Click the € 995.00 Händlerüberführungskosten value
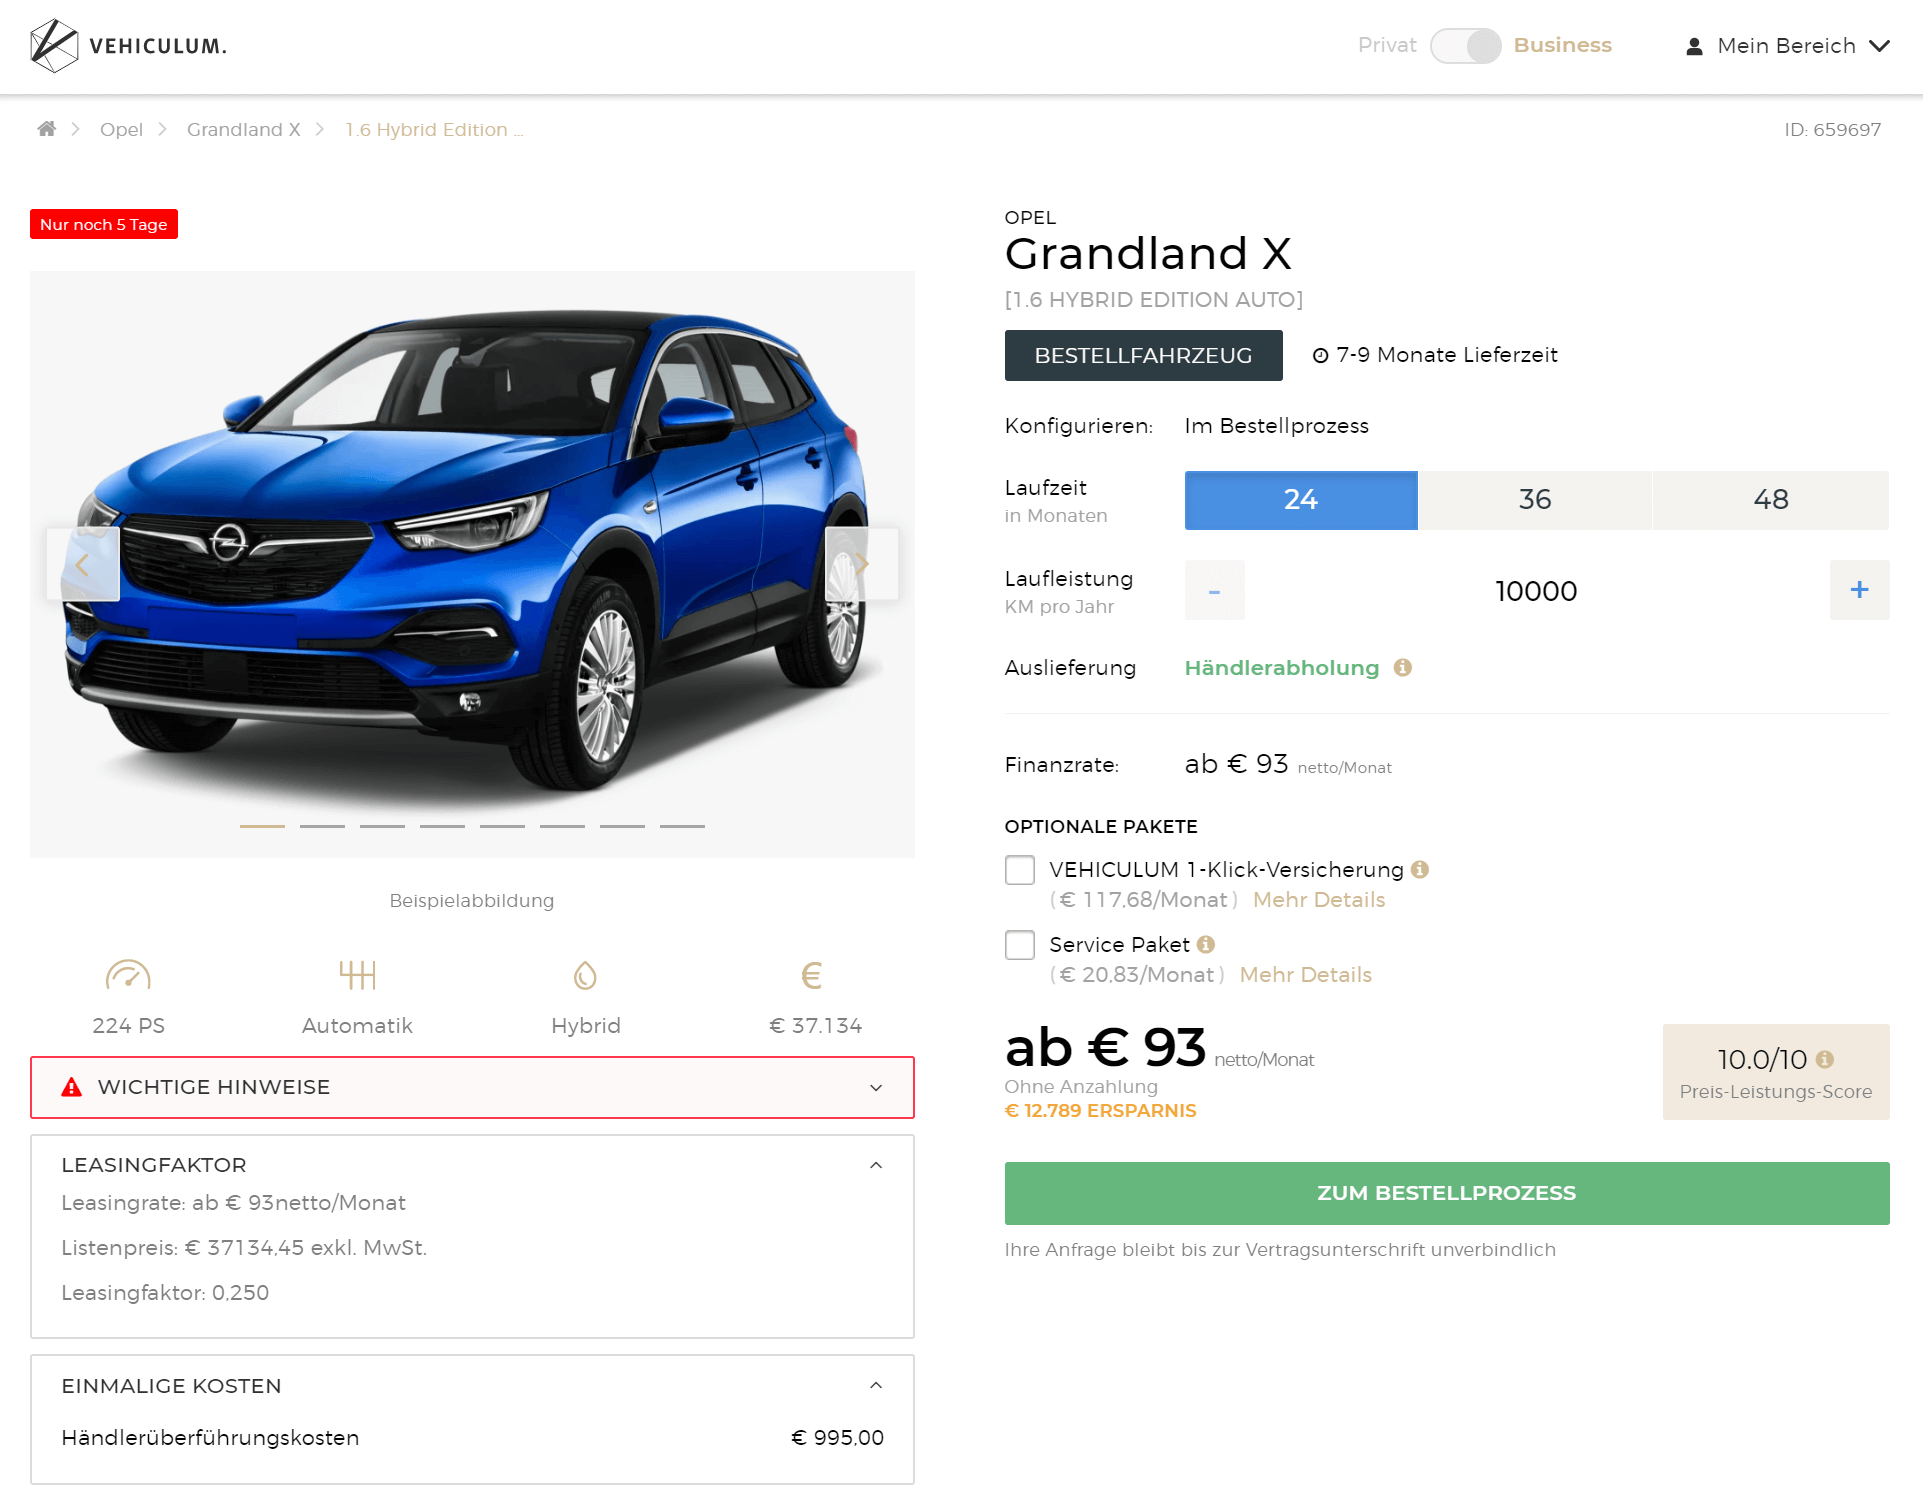Screen dimensions: 1923x1512 [837, 1438]
